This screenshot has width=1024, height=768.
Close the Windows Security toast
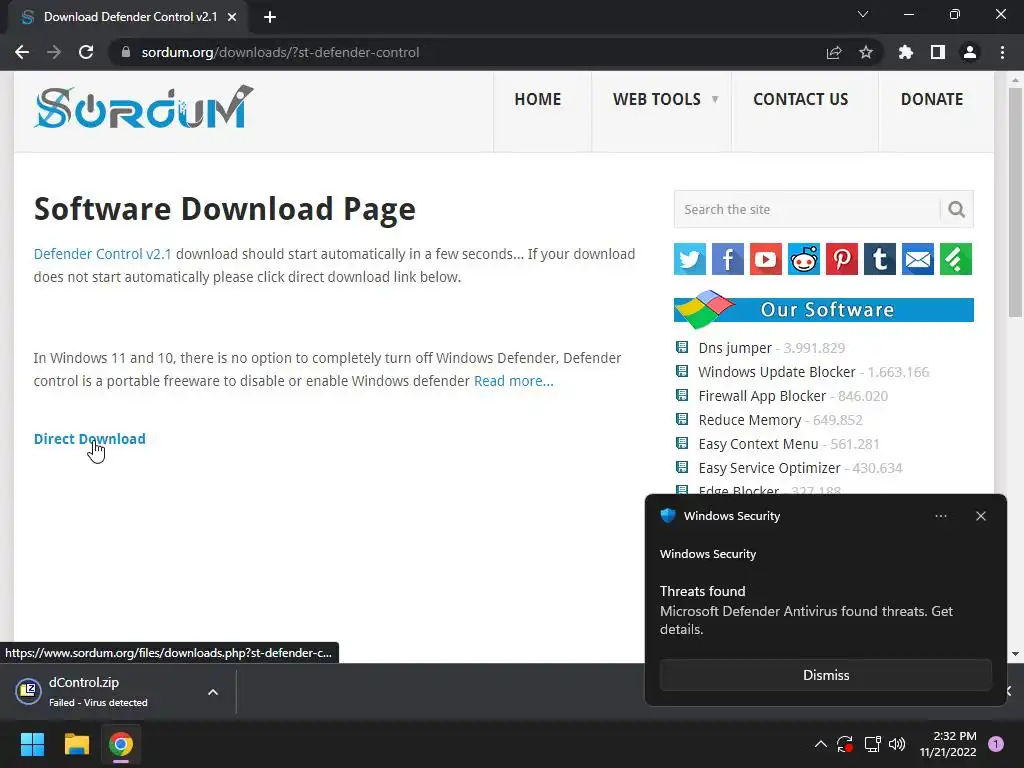[980, 516]
